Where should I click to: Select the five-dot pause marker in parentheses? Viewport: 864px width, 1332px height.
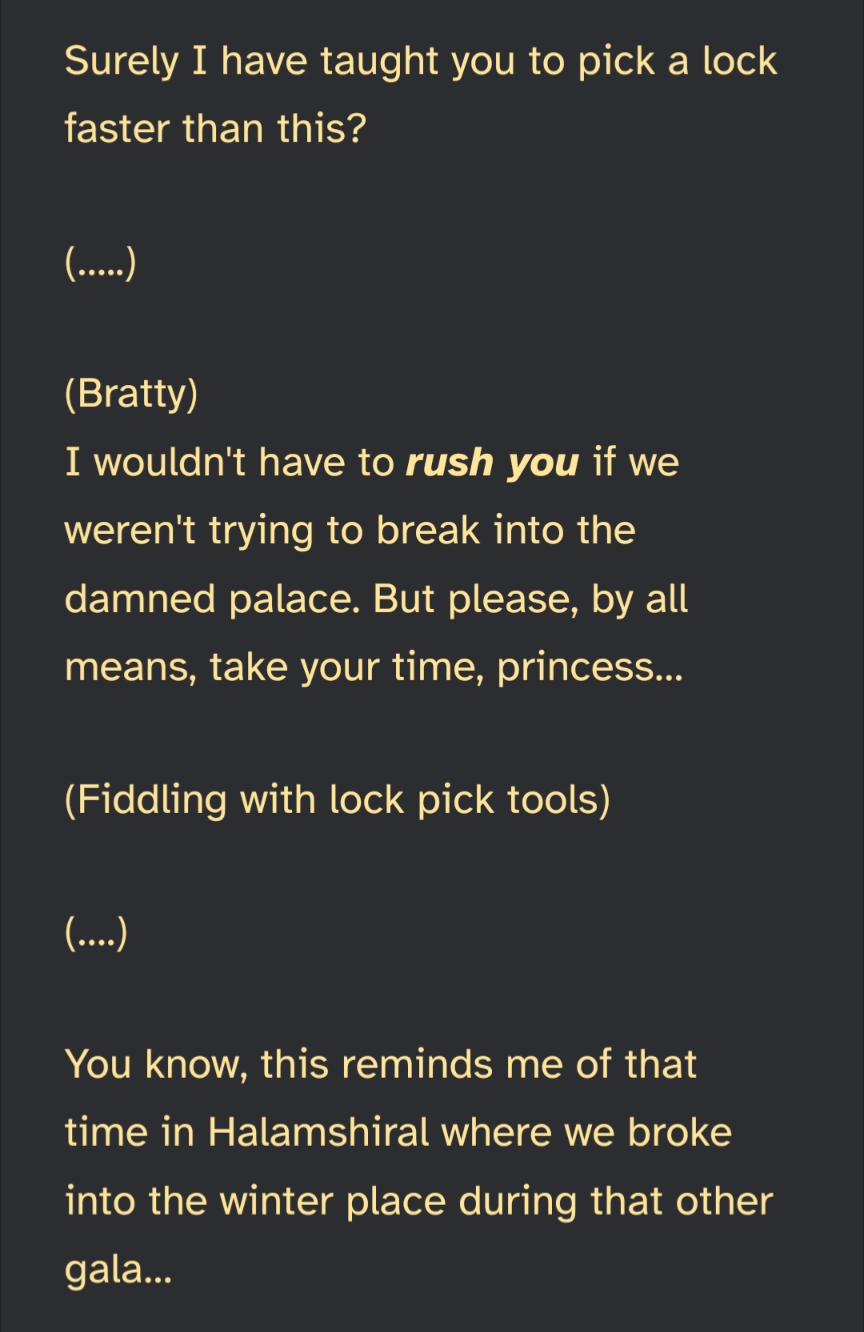pos(100,266)
